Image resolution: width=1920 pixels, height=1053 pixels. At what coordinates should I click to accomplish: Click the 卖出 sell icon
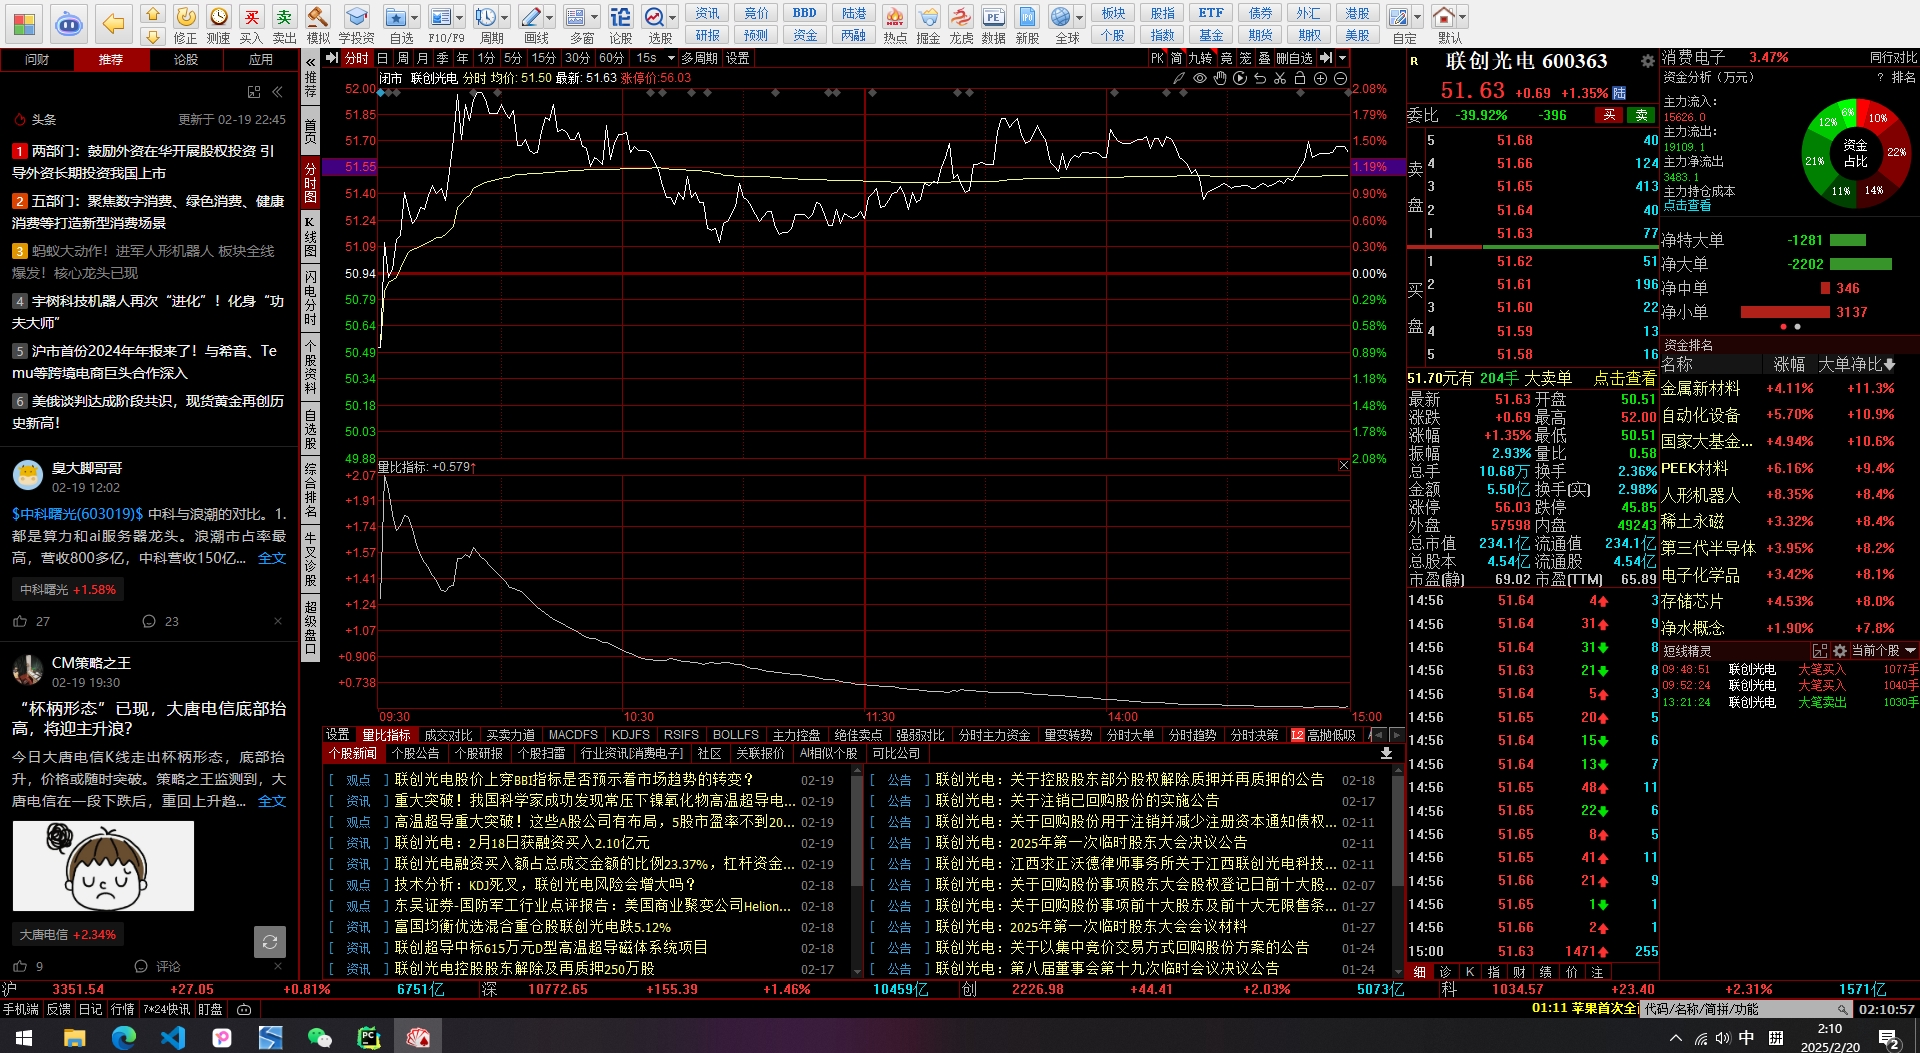pyautogui.click(x=284, y=24)
